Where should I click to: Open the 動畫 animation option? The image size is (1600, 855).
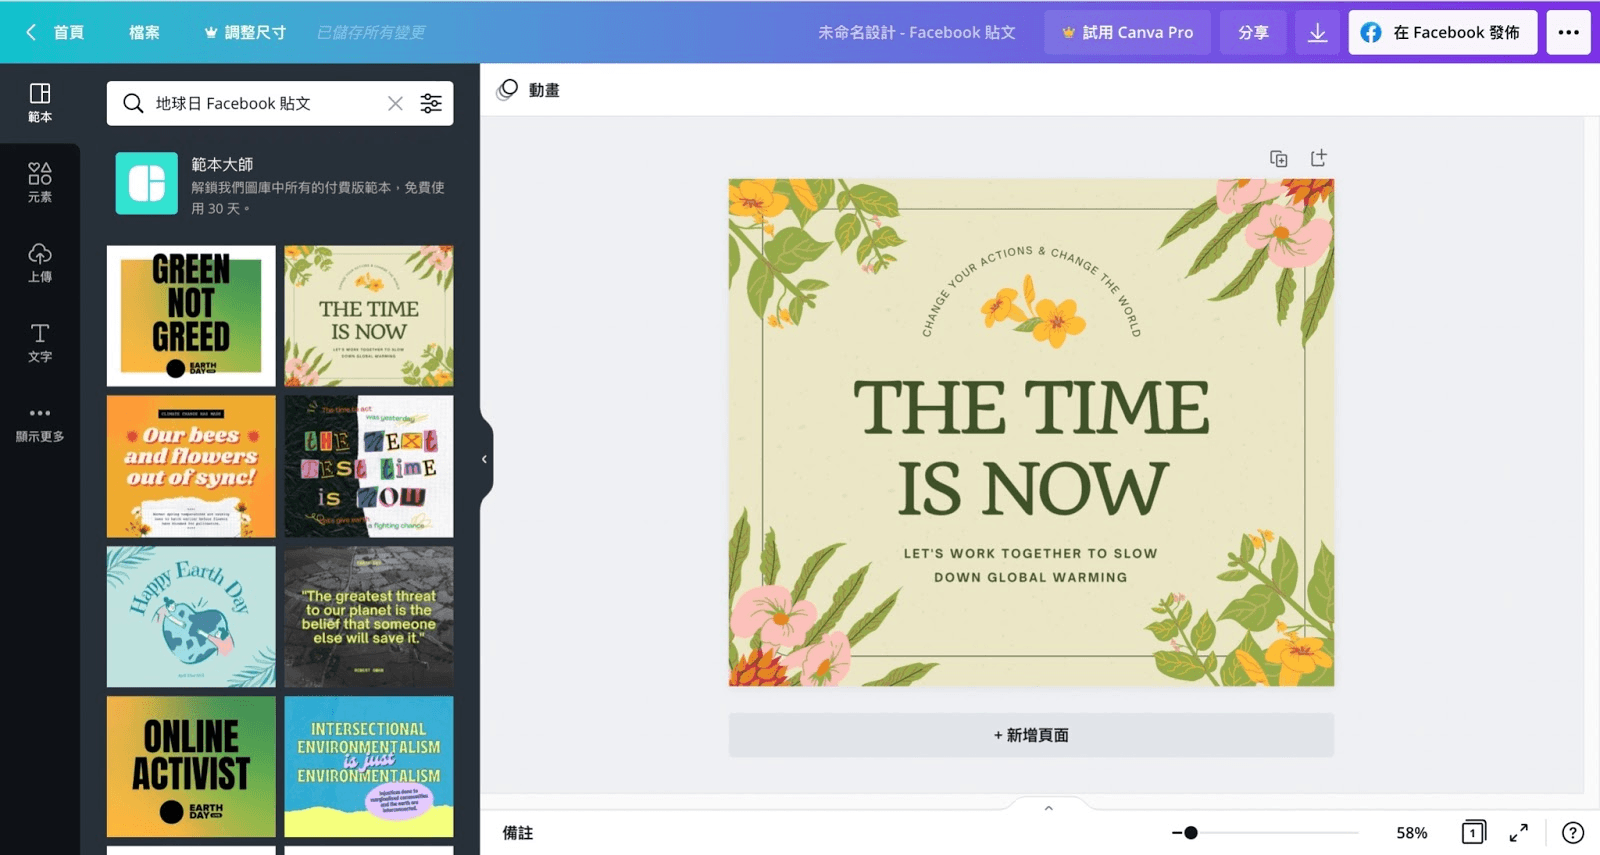529,90
